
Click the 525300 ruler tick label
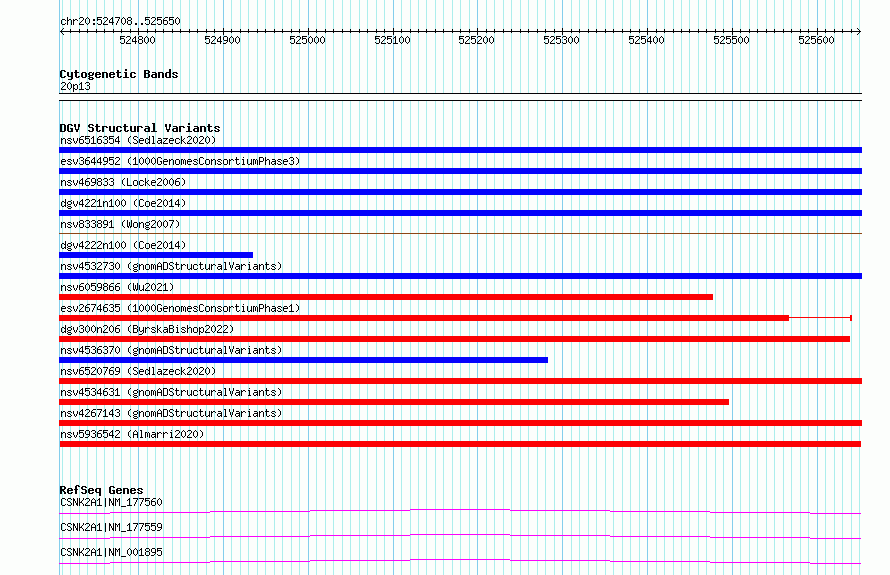point(561,40)
